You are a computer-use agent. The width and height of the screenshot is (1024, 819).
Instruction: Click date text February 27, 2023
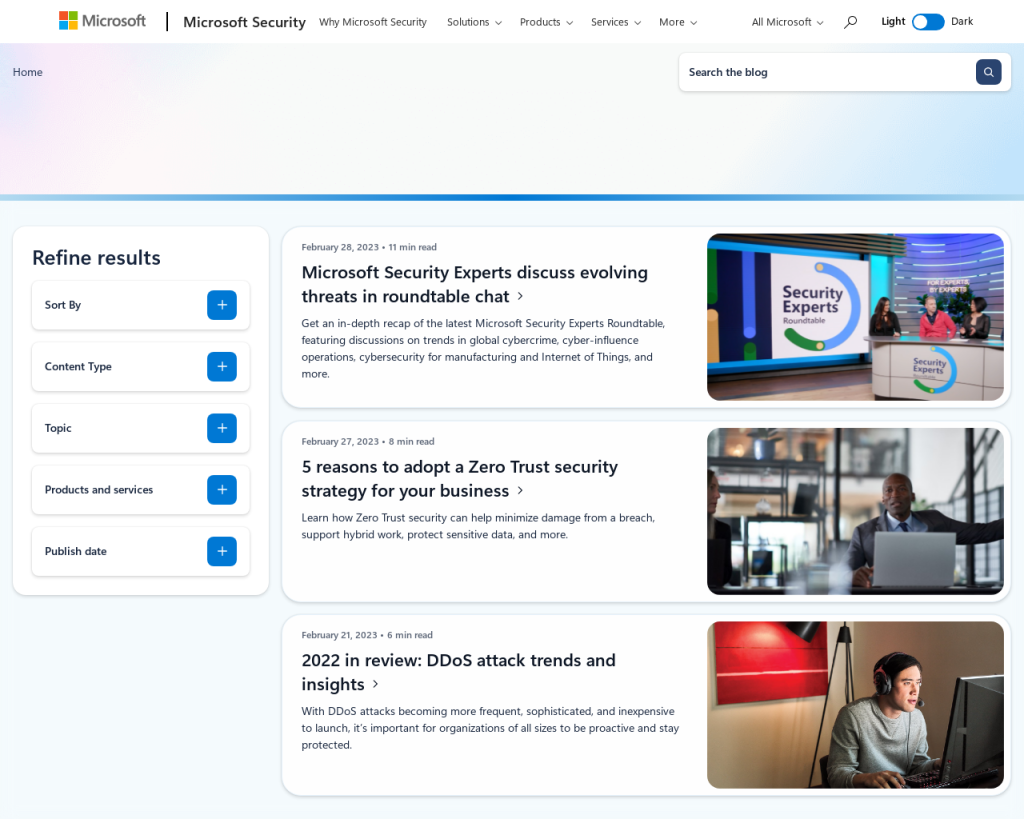(x=340, y=442)
